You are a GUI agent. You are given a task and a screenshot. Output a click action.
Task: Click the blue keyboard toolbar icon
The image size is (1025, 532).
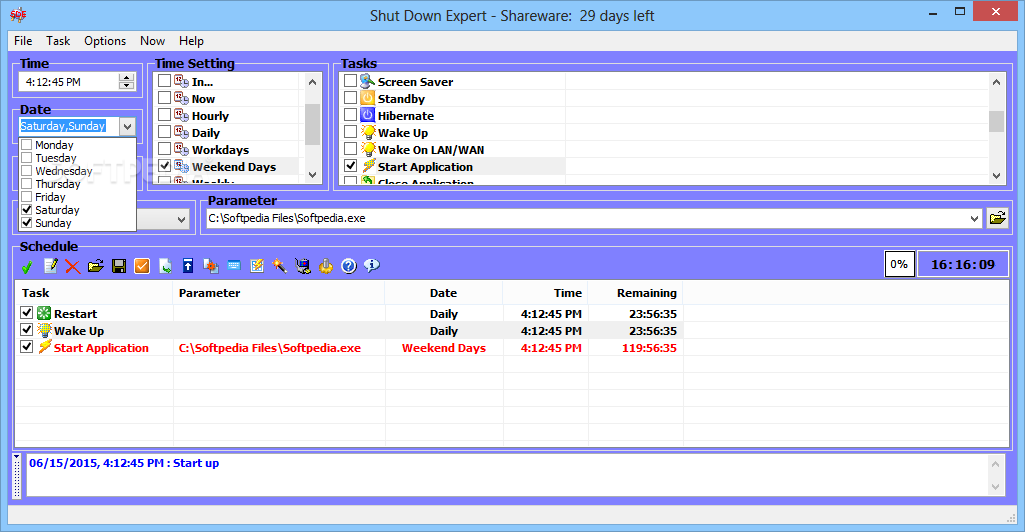coord(234,266)
